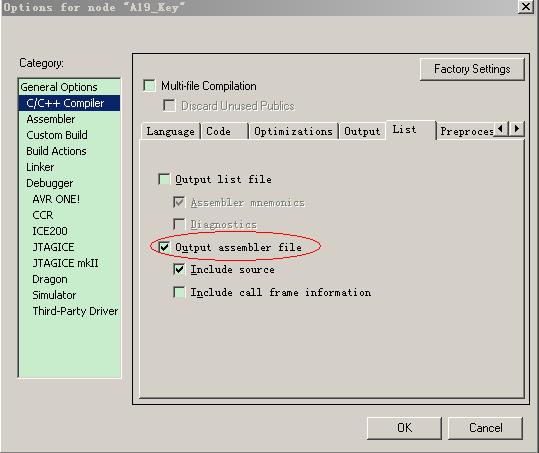Click Factory Settings button

pyautogui.click(x=472, y=69)
